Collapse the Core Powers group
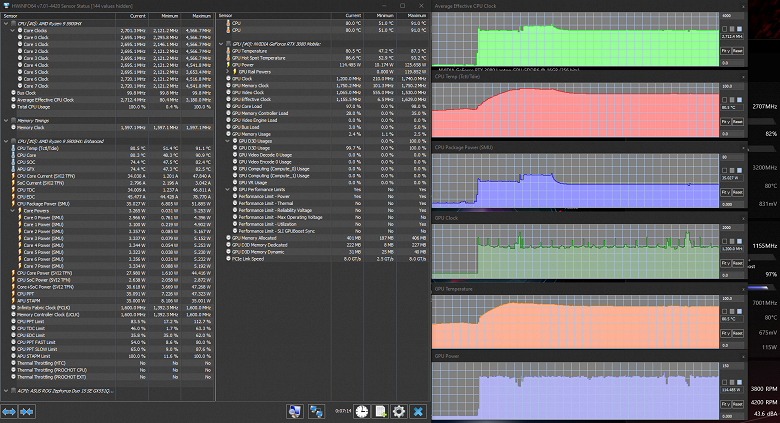780x423 pixels. pos(12,211)
